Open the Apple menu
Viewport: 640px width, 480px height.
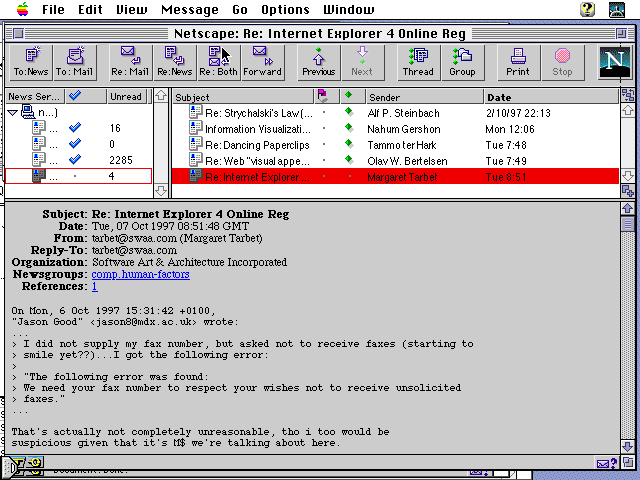pyautogui.click(x=22, y=9)
